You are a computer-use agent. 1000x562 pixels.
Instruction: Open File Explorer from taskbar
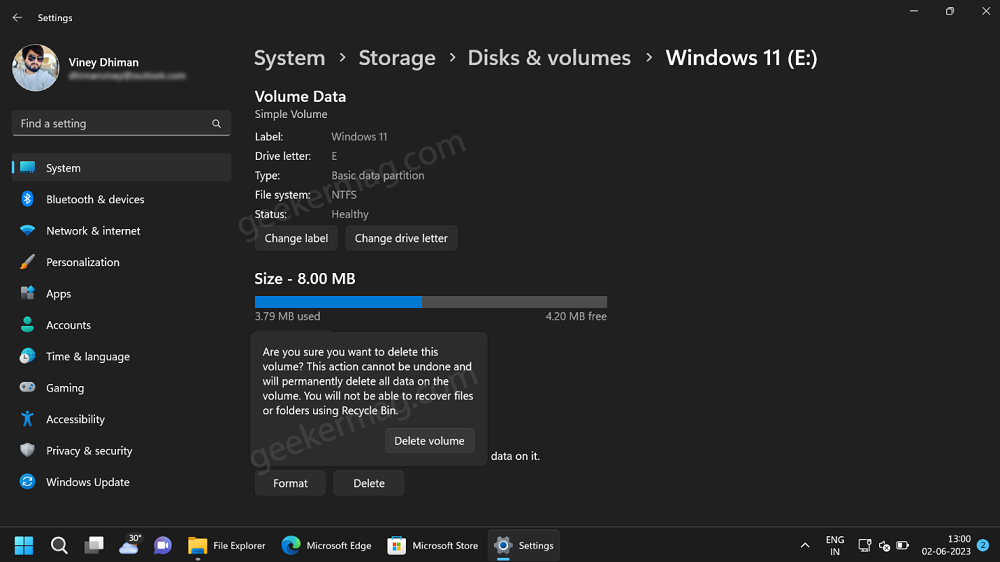(x=226, y=545)
